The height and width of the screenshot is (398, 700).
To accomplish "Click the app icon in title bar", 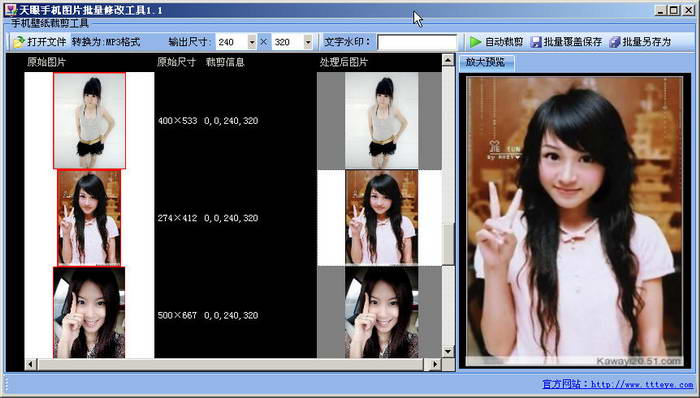I will pyautogui.click(x=11, y=10).
